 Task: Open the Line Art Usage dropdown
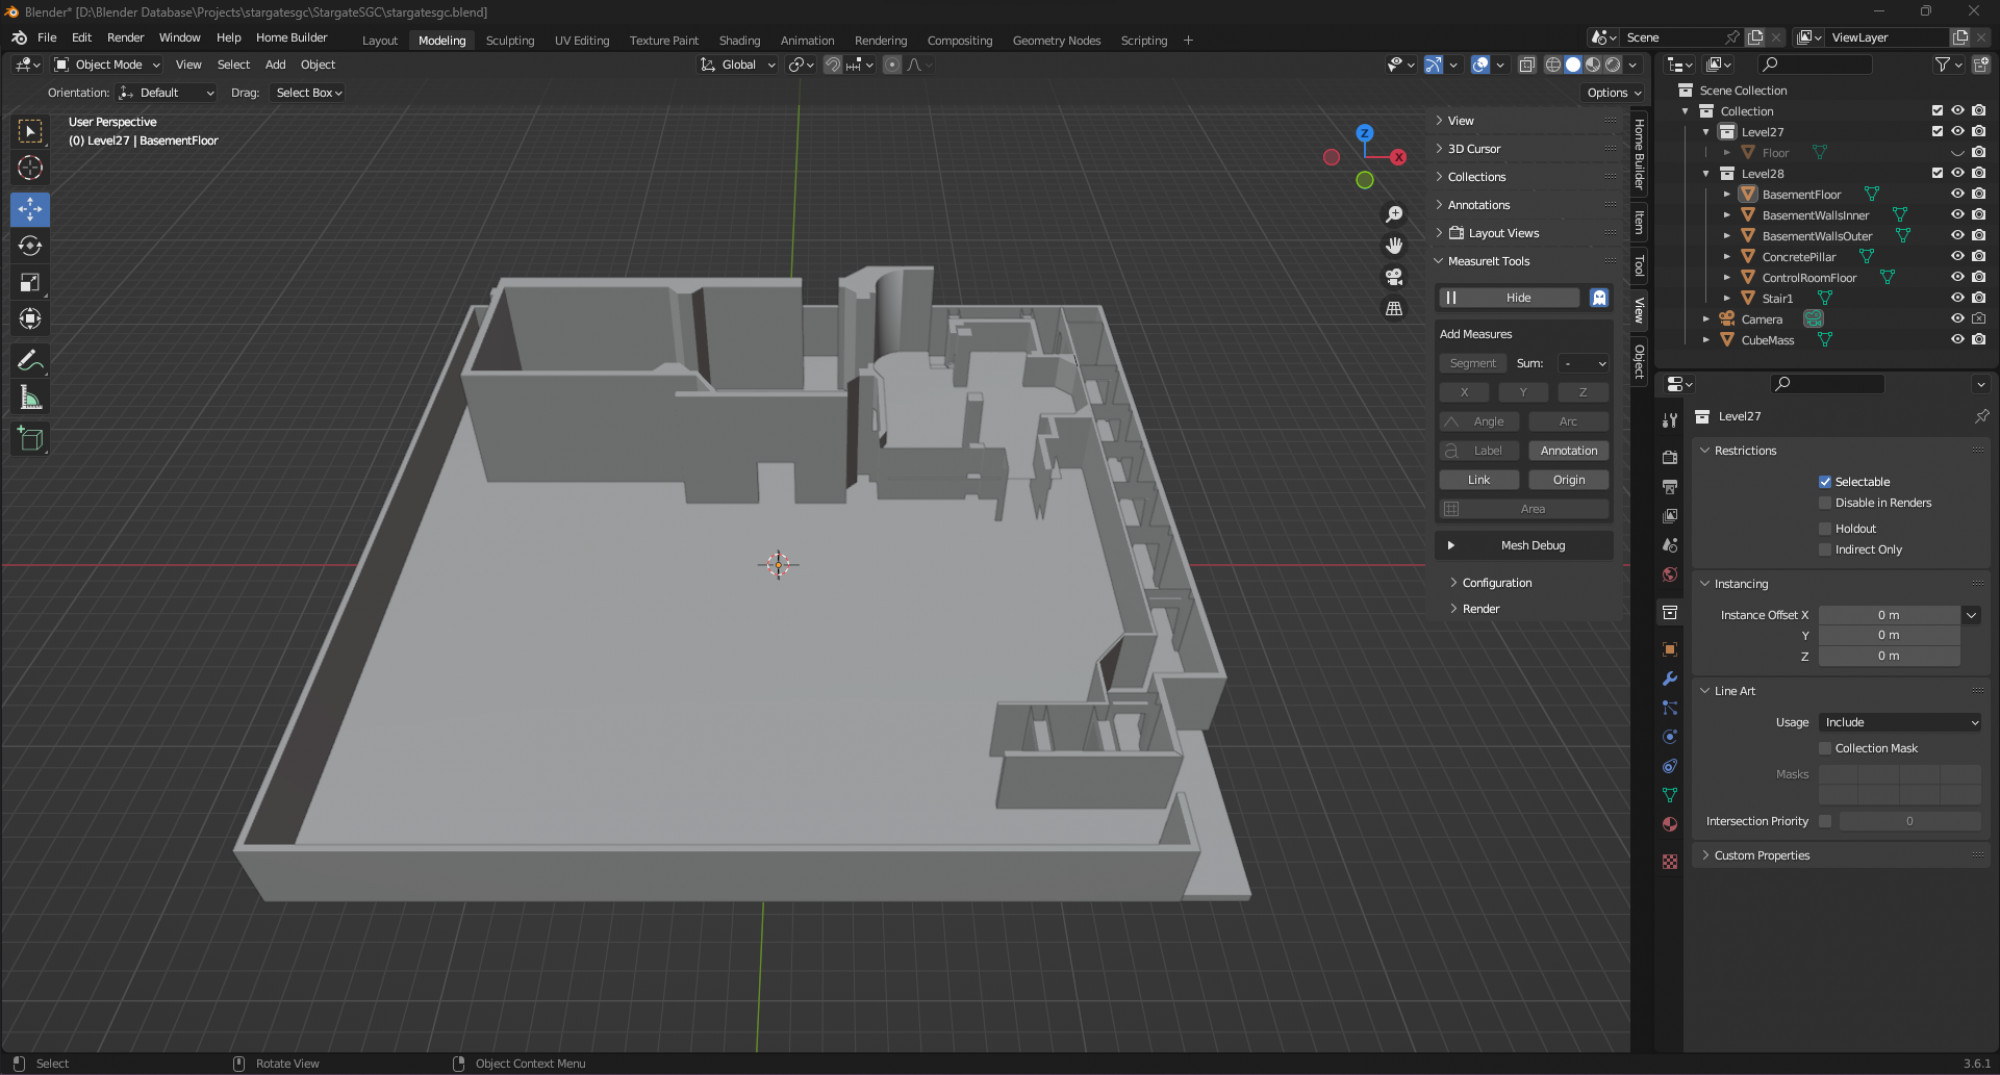(1900, 723)
